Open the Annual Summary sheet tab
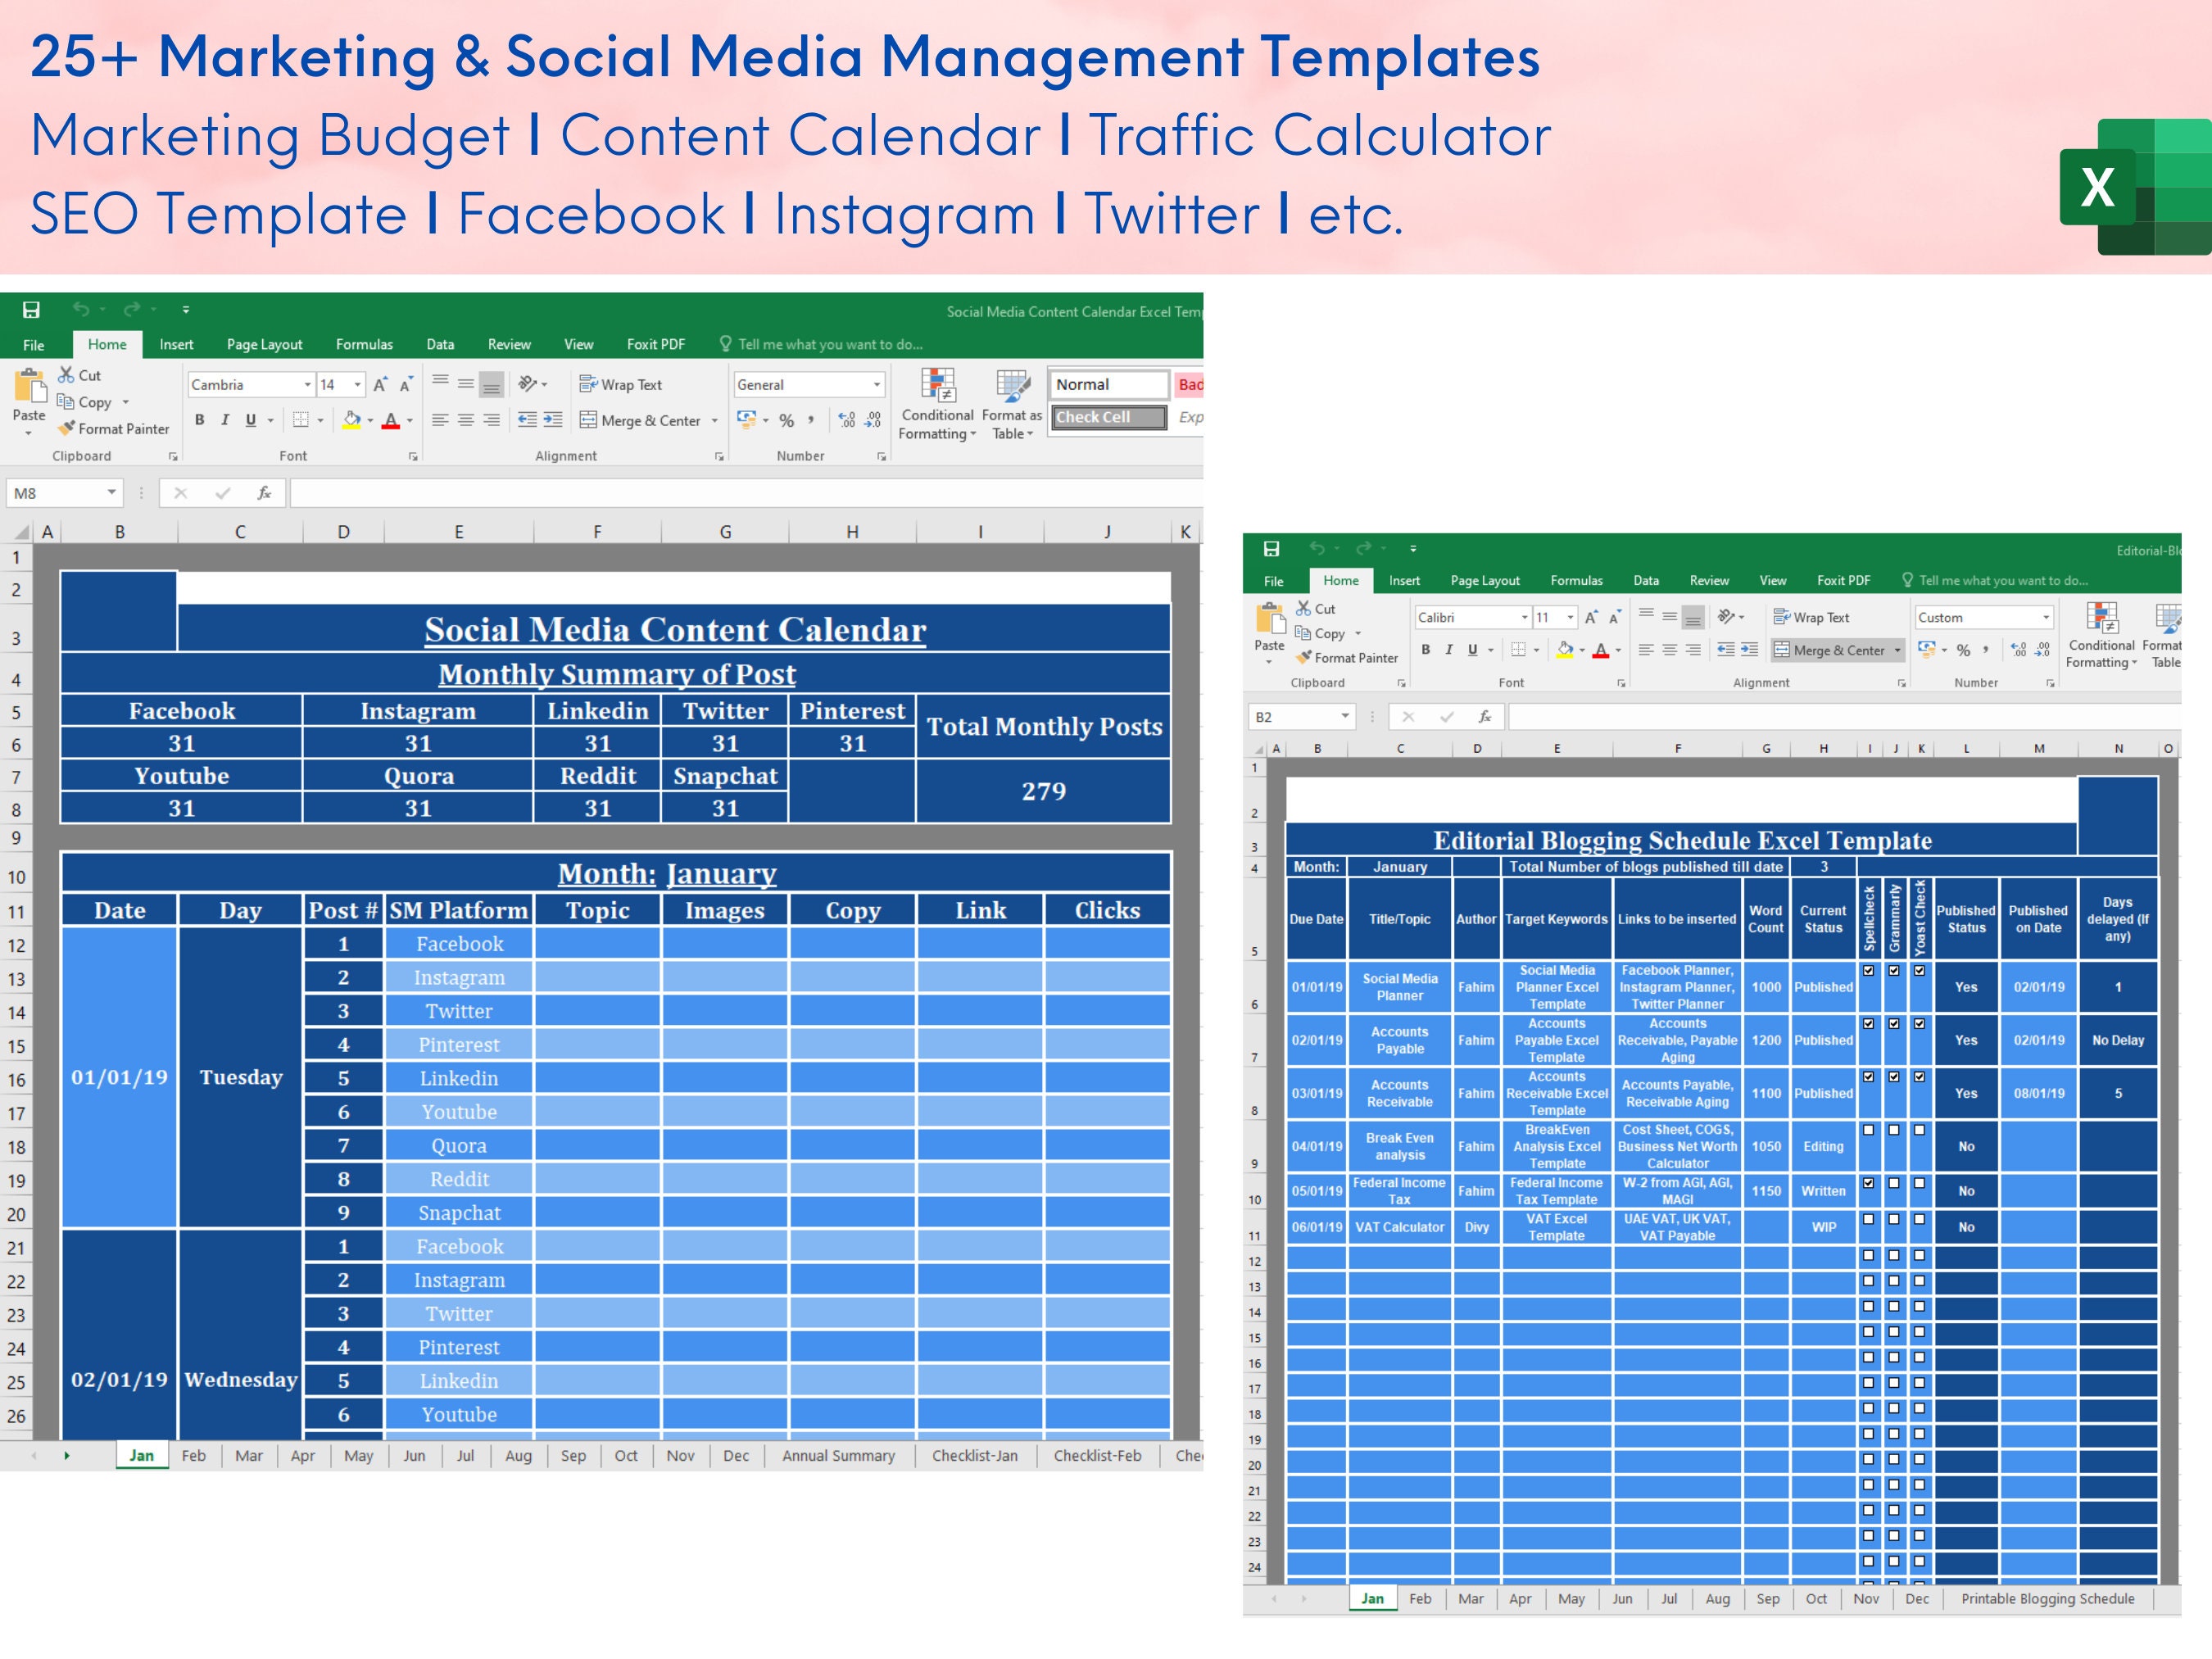This screenshot has width=2212, height=1659. tap(838, 1456)
